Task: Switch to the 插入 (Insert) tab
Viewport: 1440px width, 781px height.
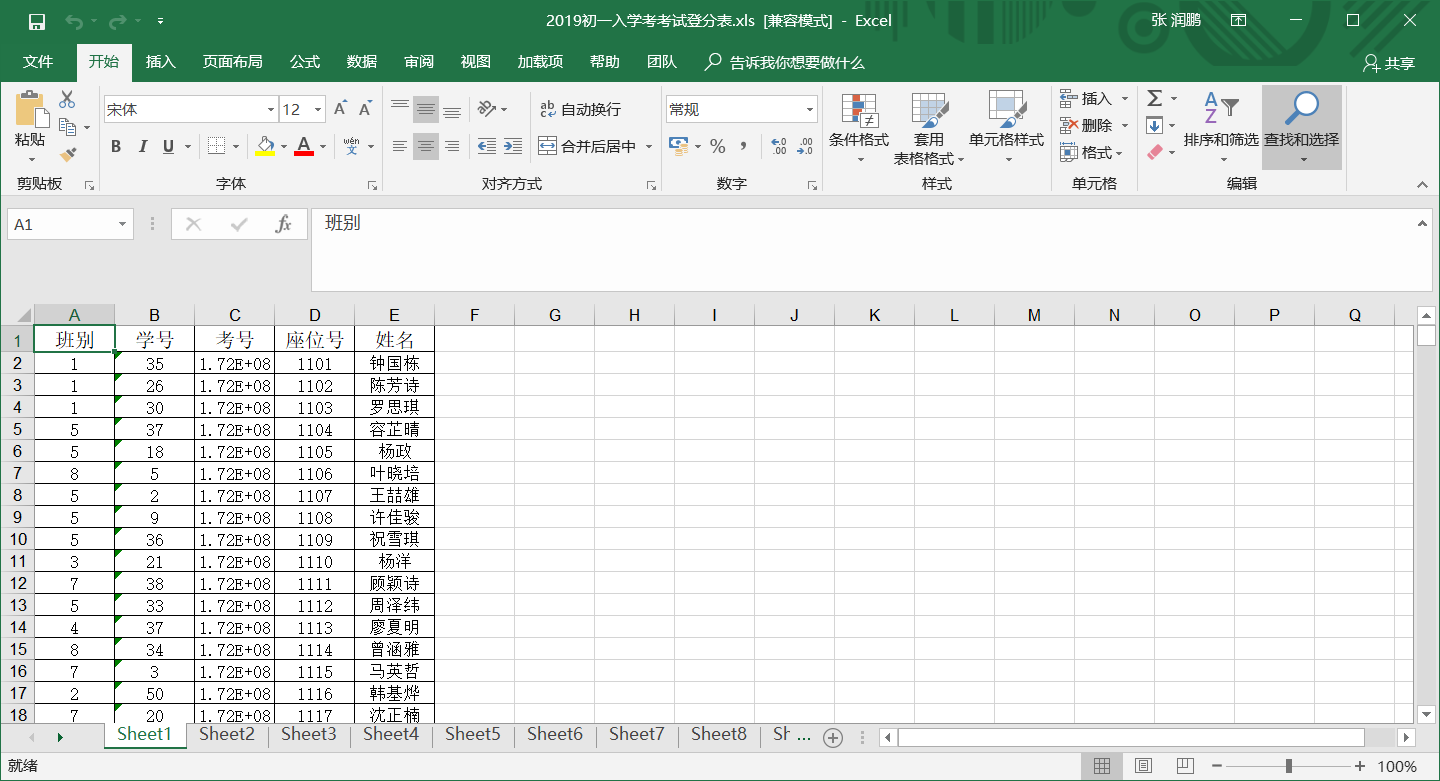Action: click(160, 62)
